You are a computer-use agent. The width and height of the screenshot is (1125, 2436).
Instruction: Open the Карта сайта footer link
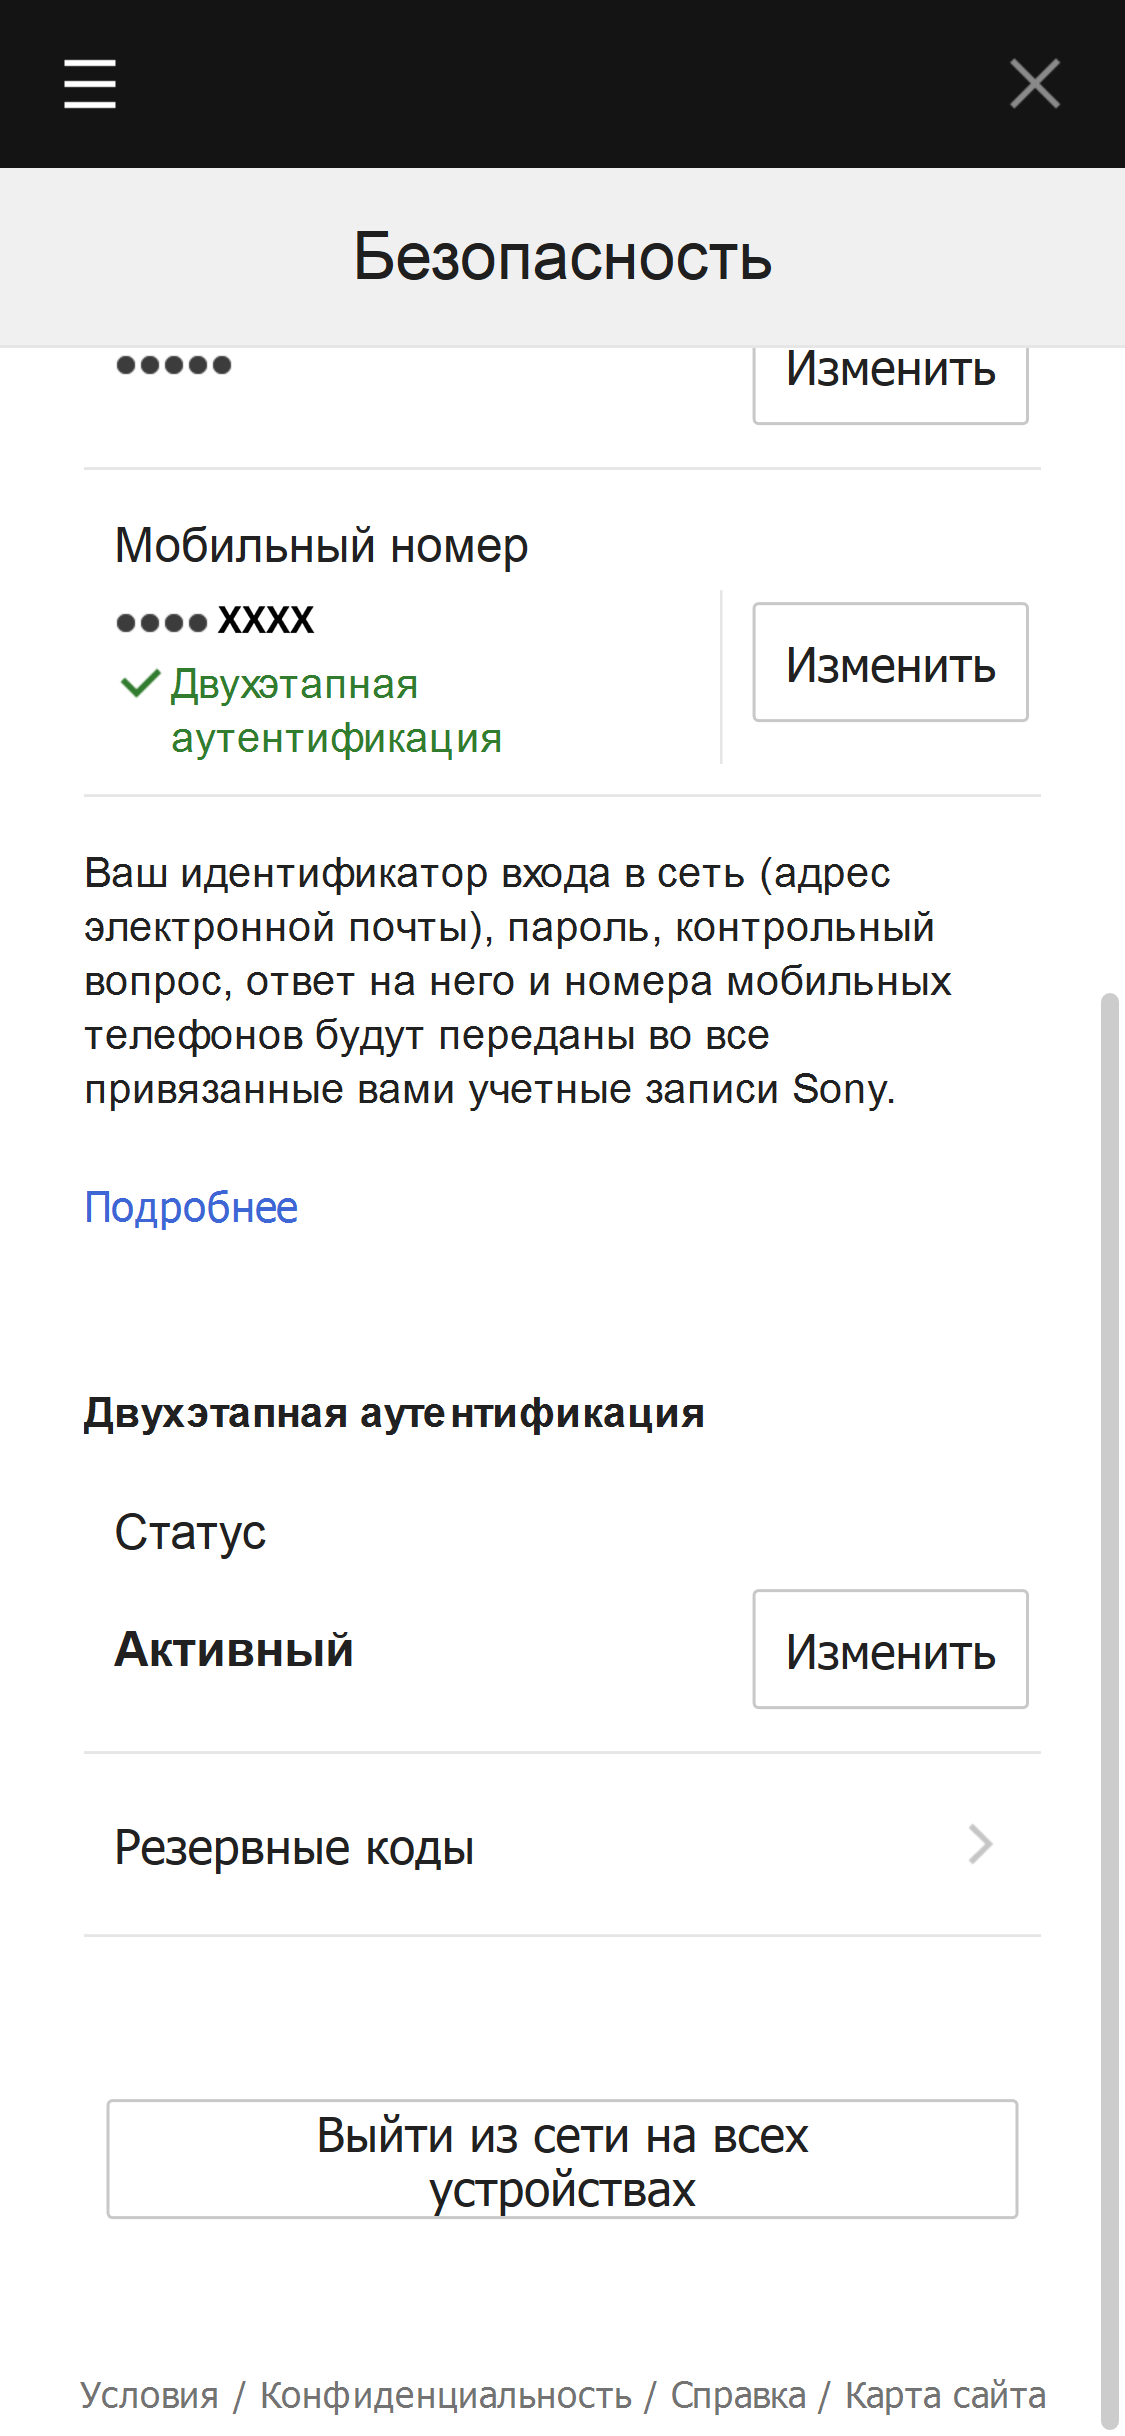945,2395
